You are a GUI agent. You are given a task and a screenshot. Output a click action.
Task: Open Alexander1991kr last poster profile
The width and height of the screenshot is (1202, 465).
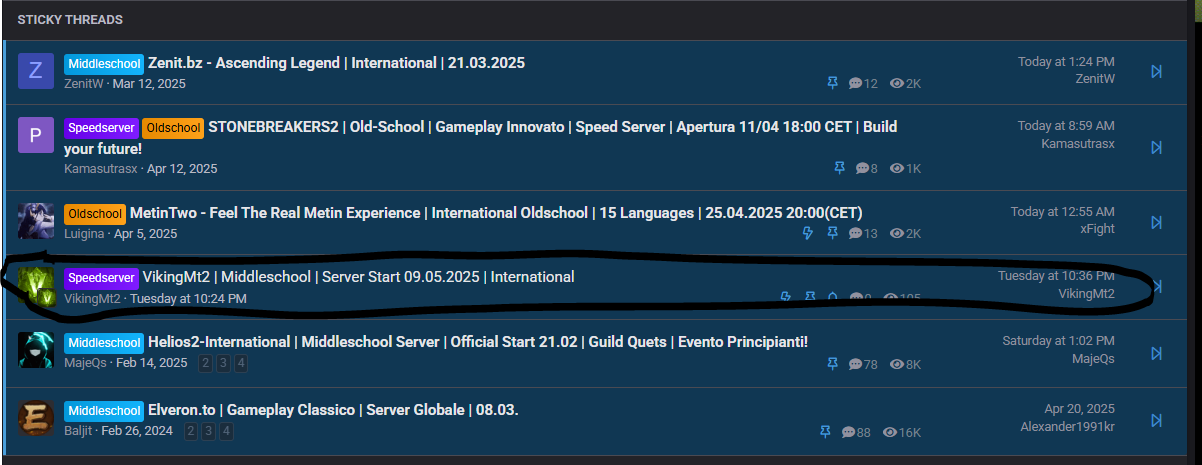[1067, 427]
